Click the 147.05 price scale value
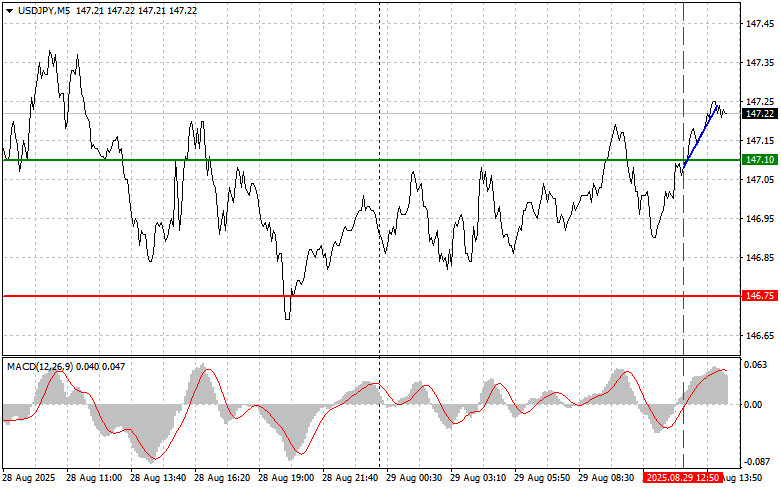Image resolution: width=781 pixels, height=489 pixels. [760, 180]
